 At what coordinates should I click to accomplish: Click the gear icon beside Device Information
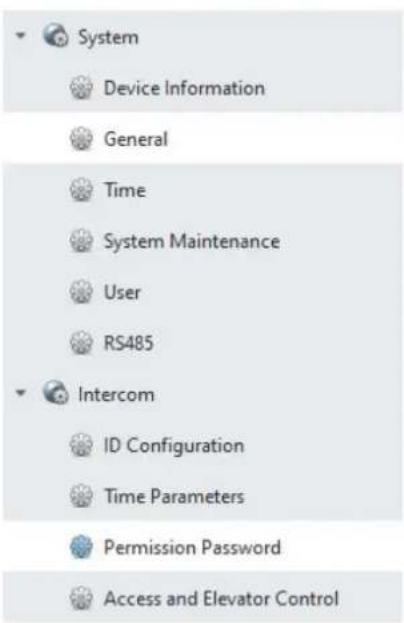tap(81, 87)
